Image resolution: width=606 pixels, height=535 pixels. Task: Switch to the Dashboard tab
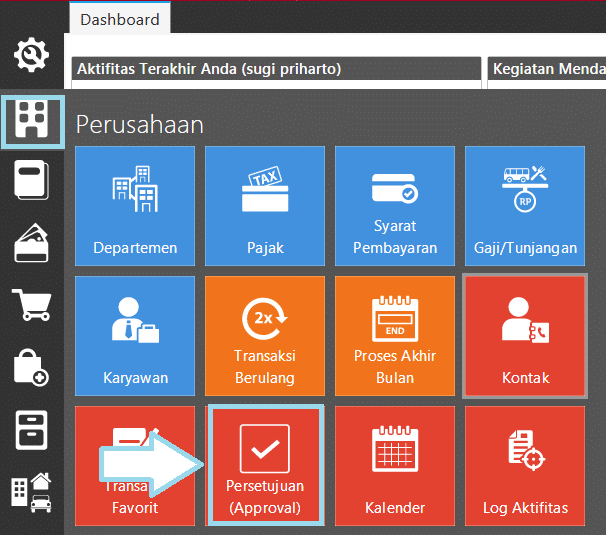pos(119,19)
